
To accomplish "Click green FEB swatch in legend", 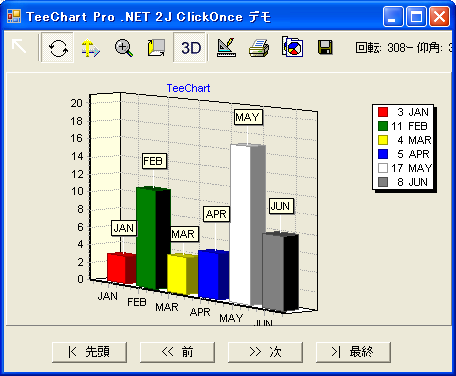I will click(x=383, y=126).
